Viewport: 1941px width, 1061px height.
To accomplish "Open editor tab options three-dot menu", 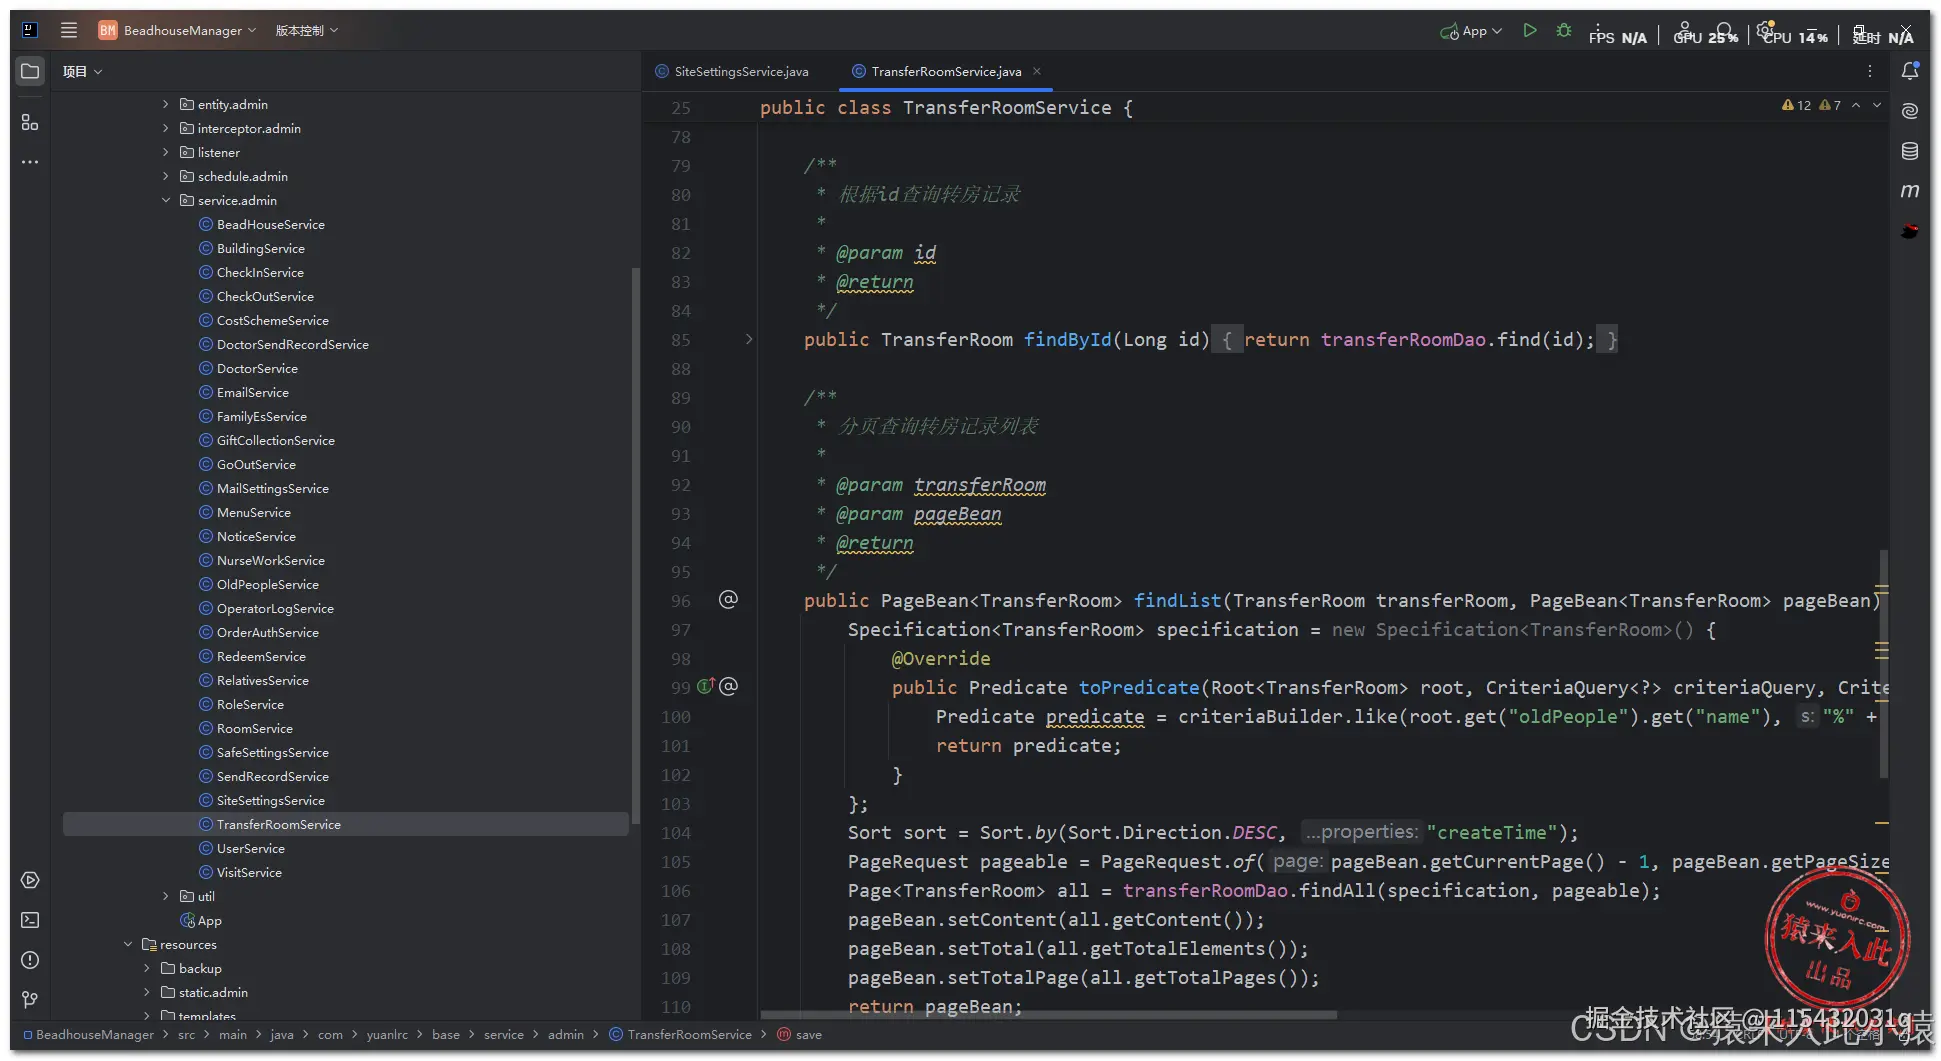I will pos(1869,71).
